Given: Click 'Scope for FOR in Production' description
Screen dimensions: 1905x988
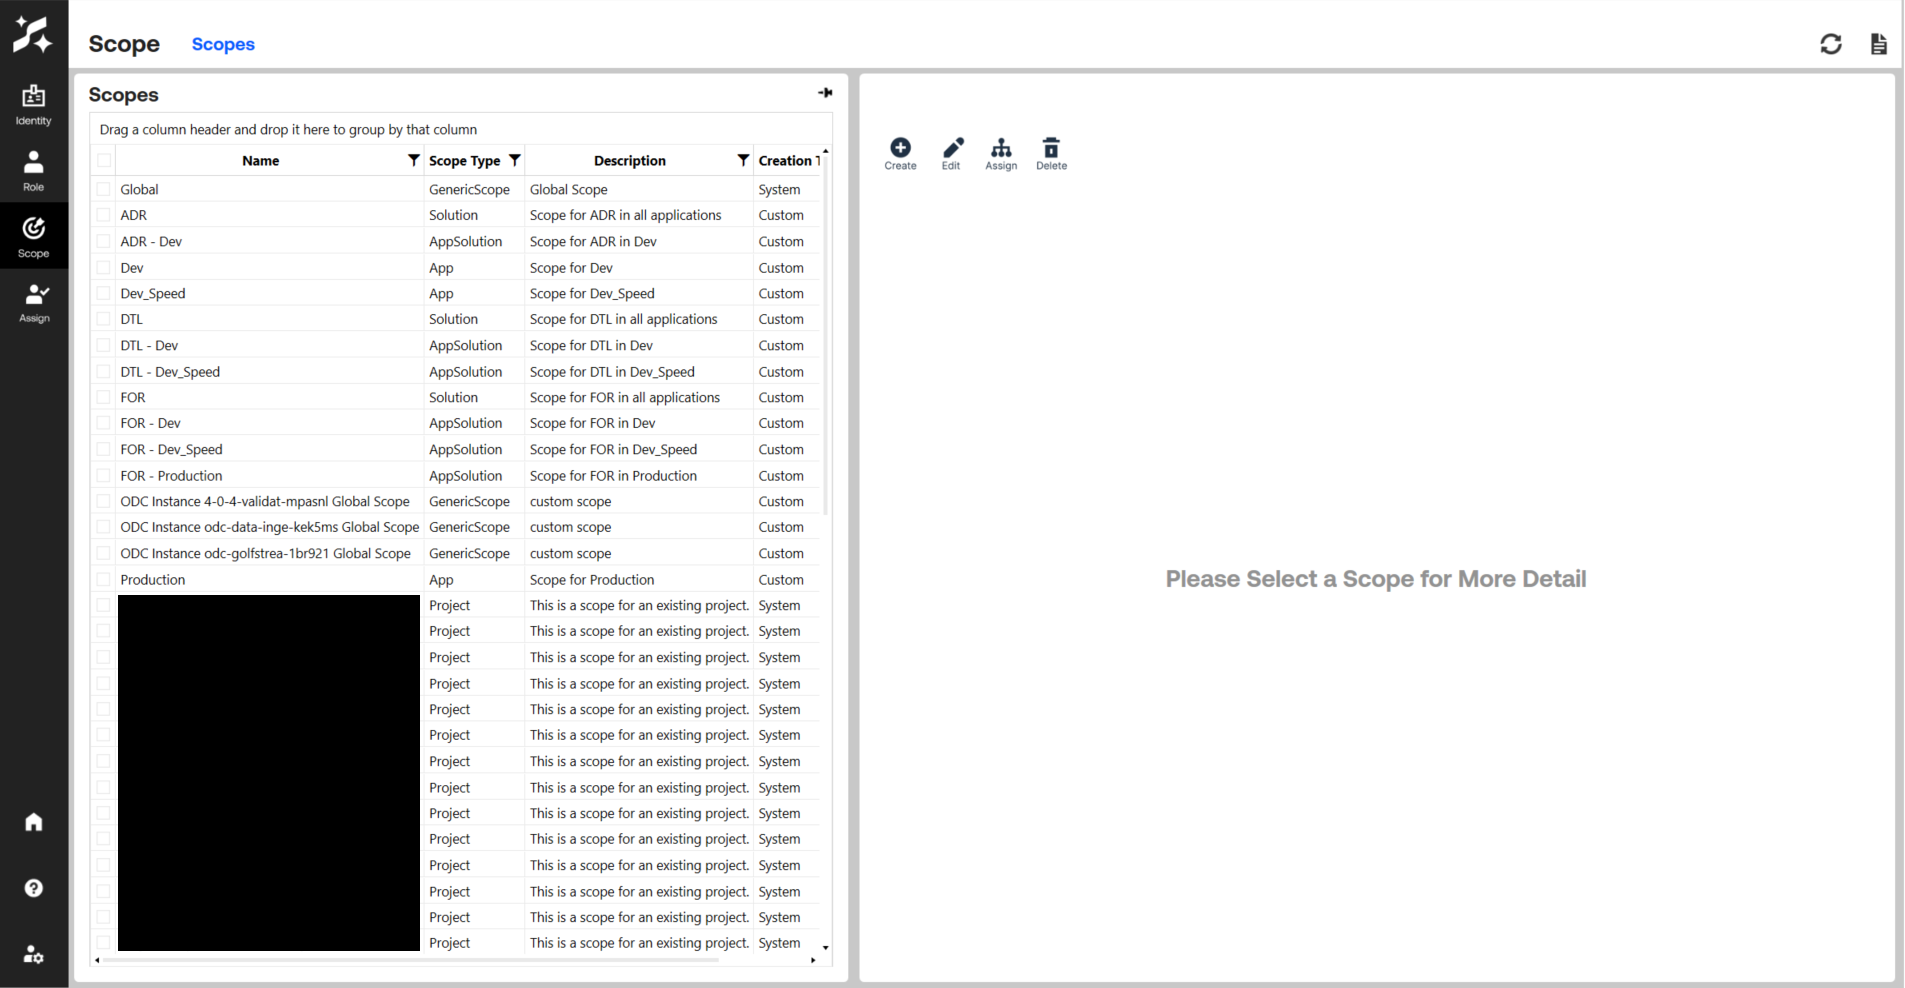Looking at the screenshot, I should click(x=613, y=475).
